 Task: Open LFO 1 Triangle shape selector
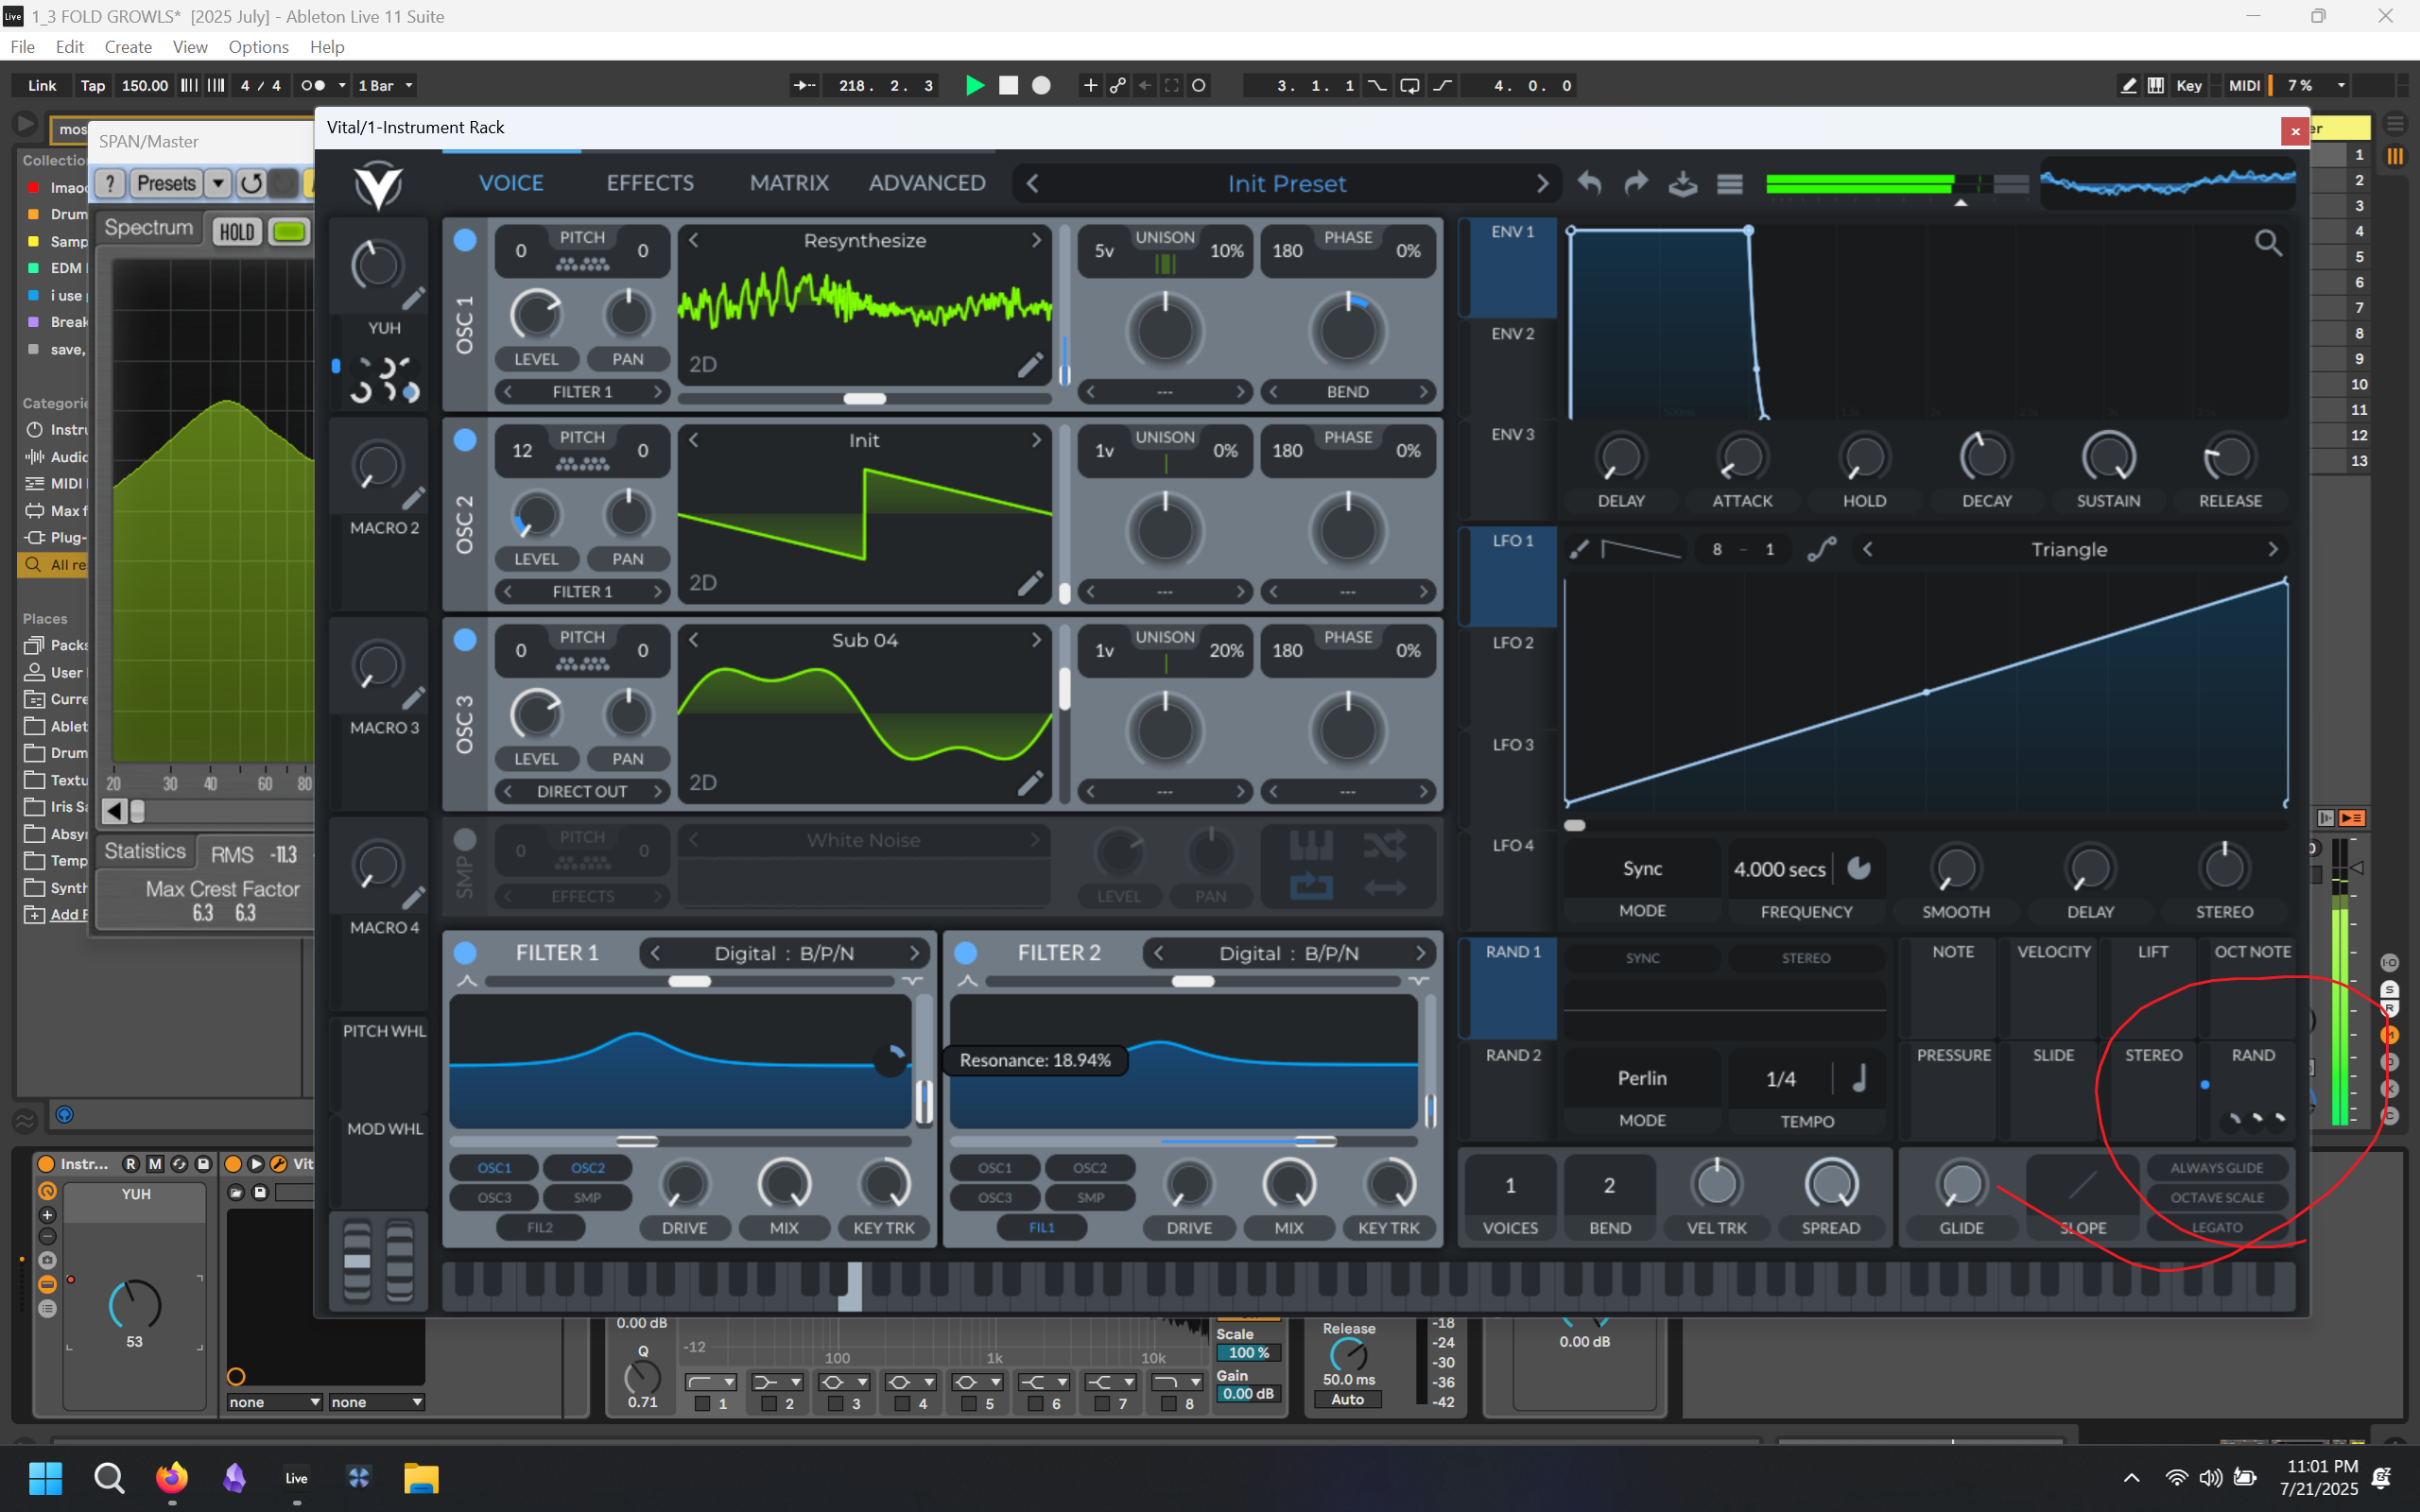[2069, 549]
